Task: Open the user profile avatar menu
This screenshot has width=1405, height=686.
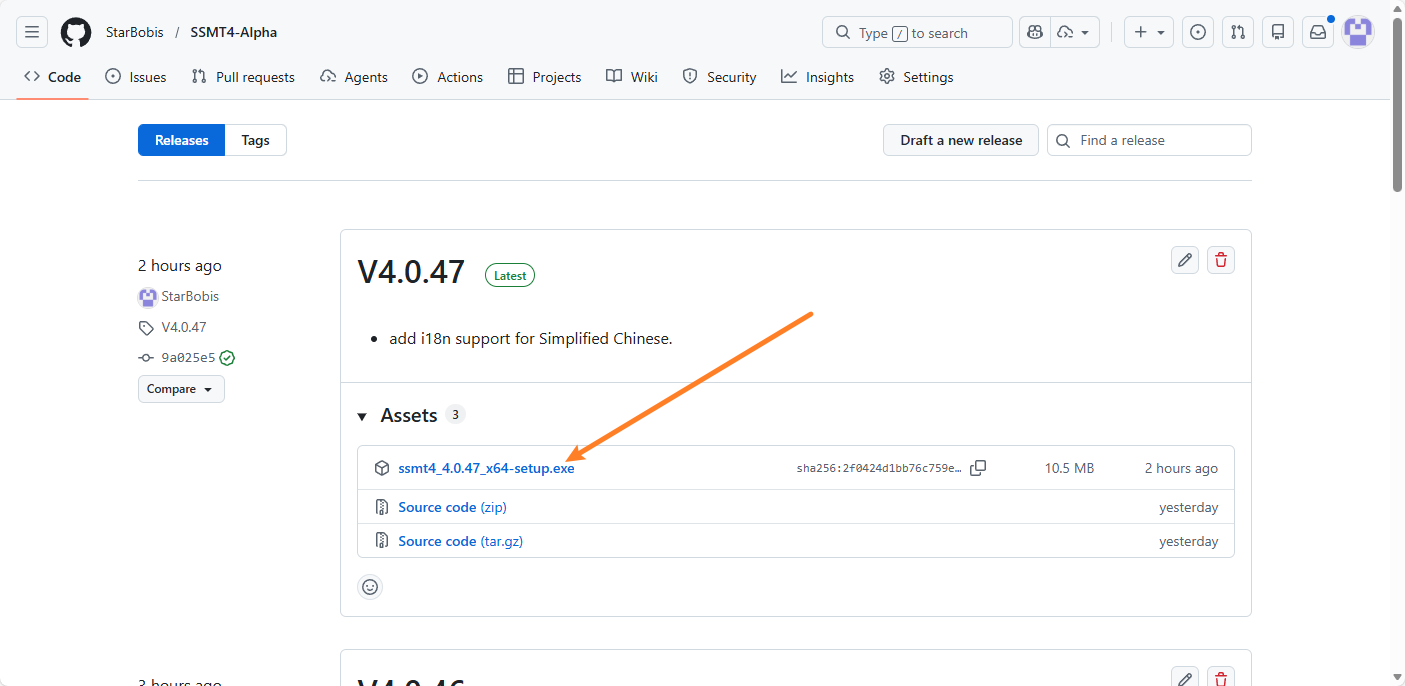Action: [1358, 32]
